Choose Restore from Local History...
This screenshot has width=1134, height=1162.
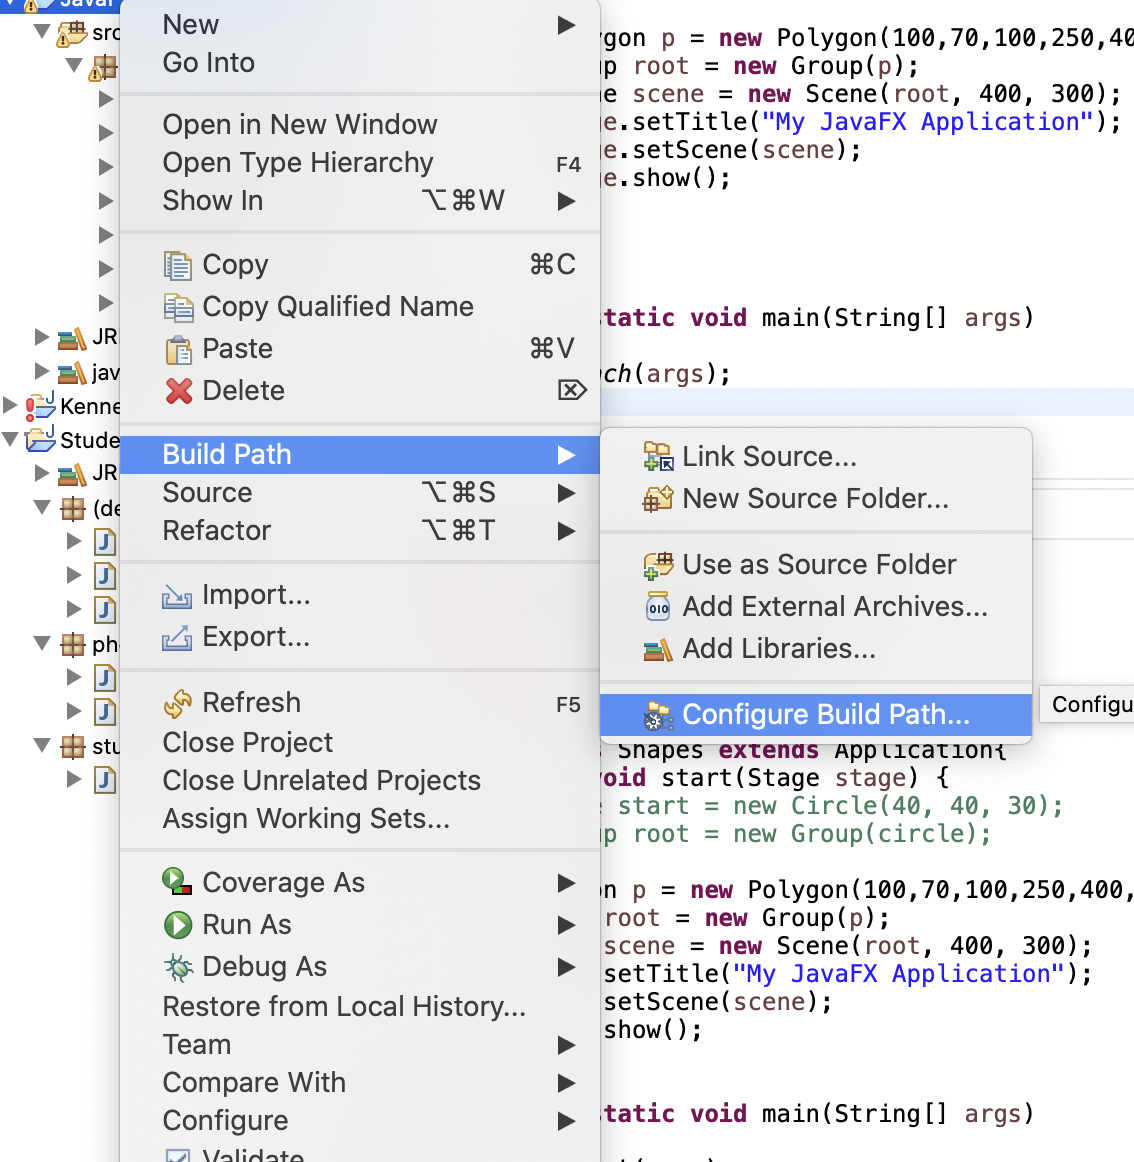tap(359, 1007)
